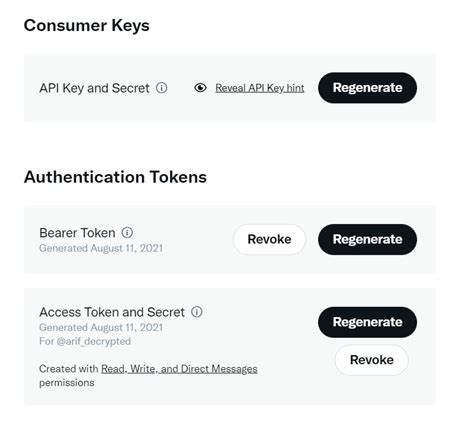Click the Authentication Tokens heading

coord(115,177)
